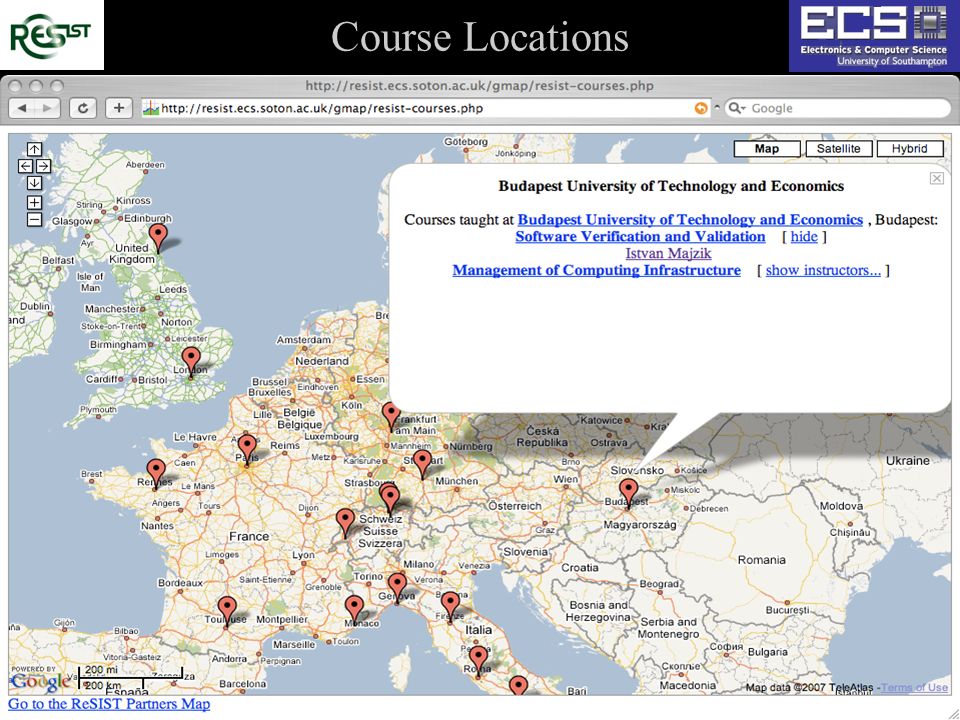The image size is (960, 720).
Task: Go forward using browser forward arrow
Action: [48, 108]
